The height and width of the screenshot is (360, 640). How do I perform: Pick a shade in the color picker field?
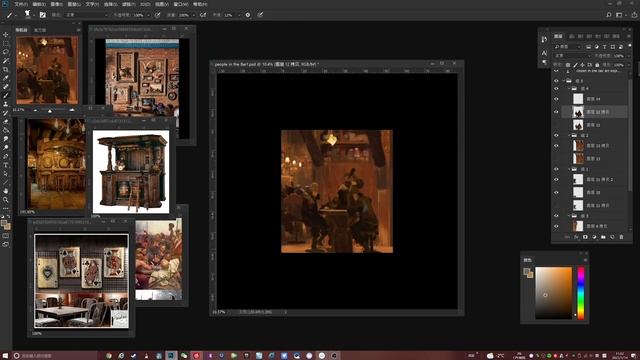(x=553, y=293)
